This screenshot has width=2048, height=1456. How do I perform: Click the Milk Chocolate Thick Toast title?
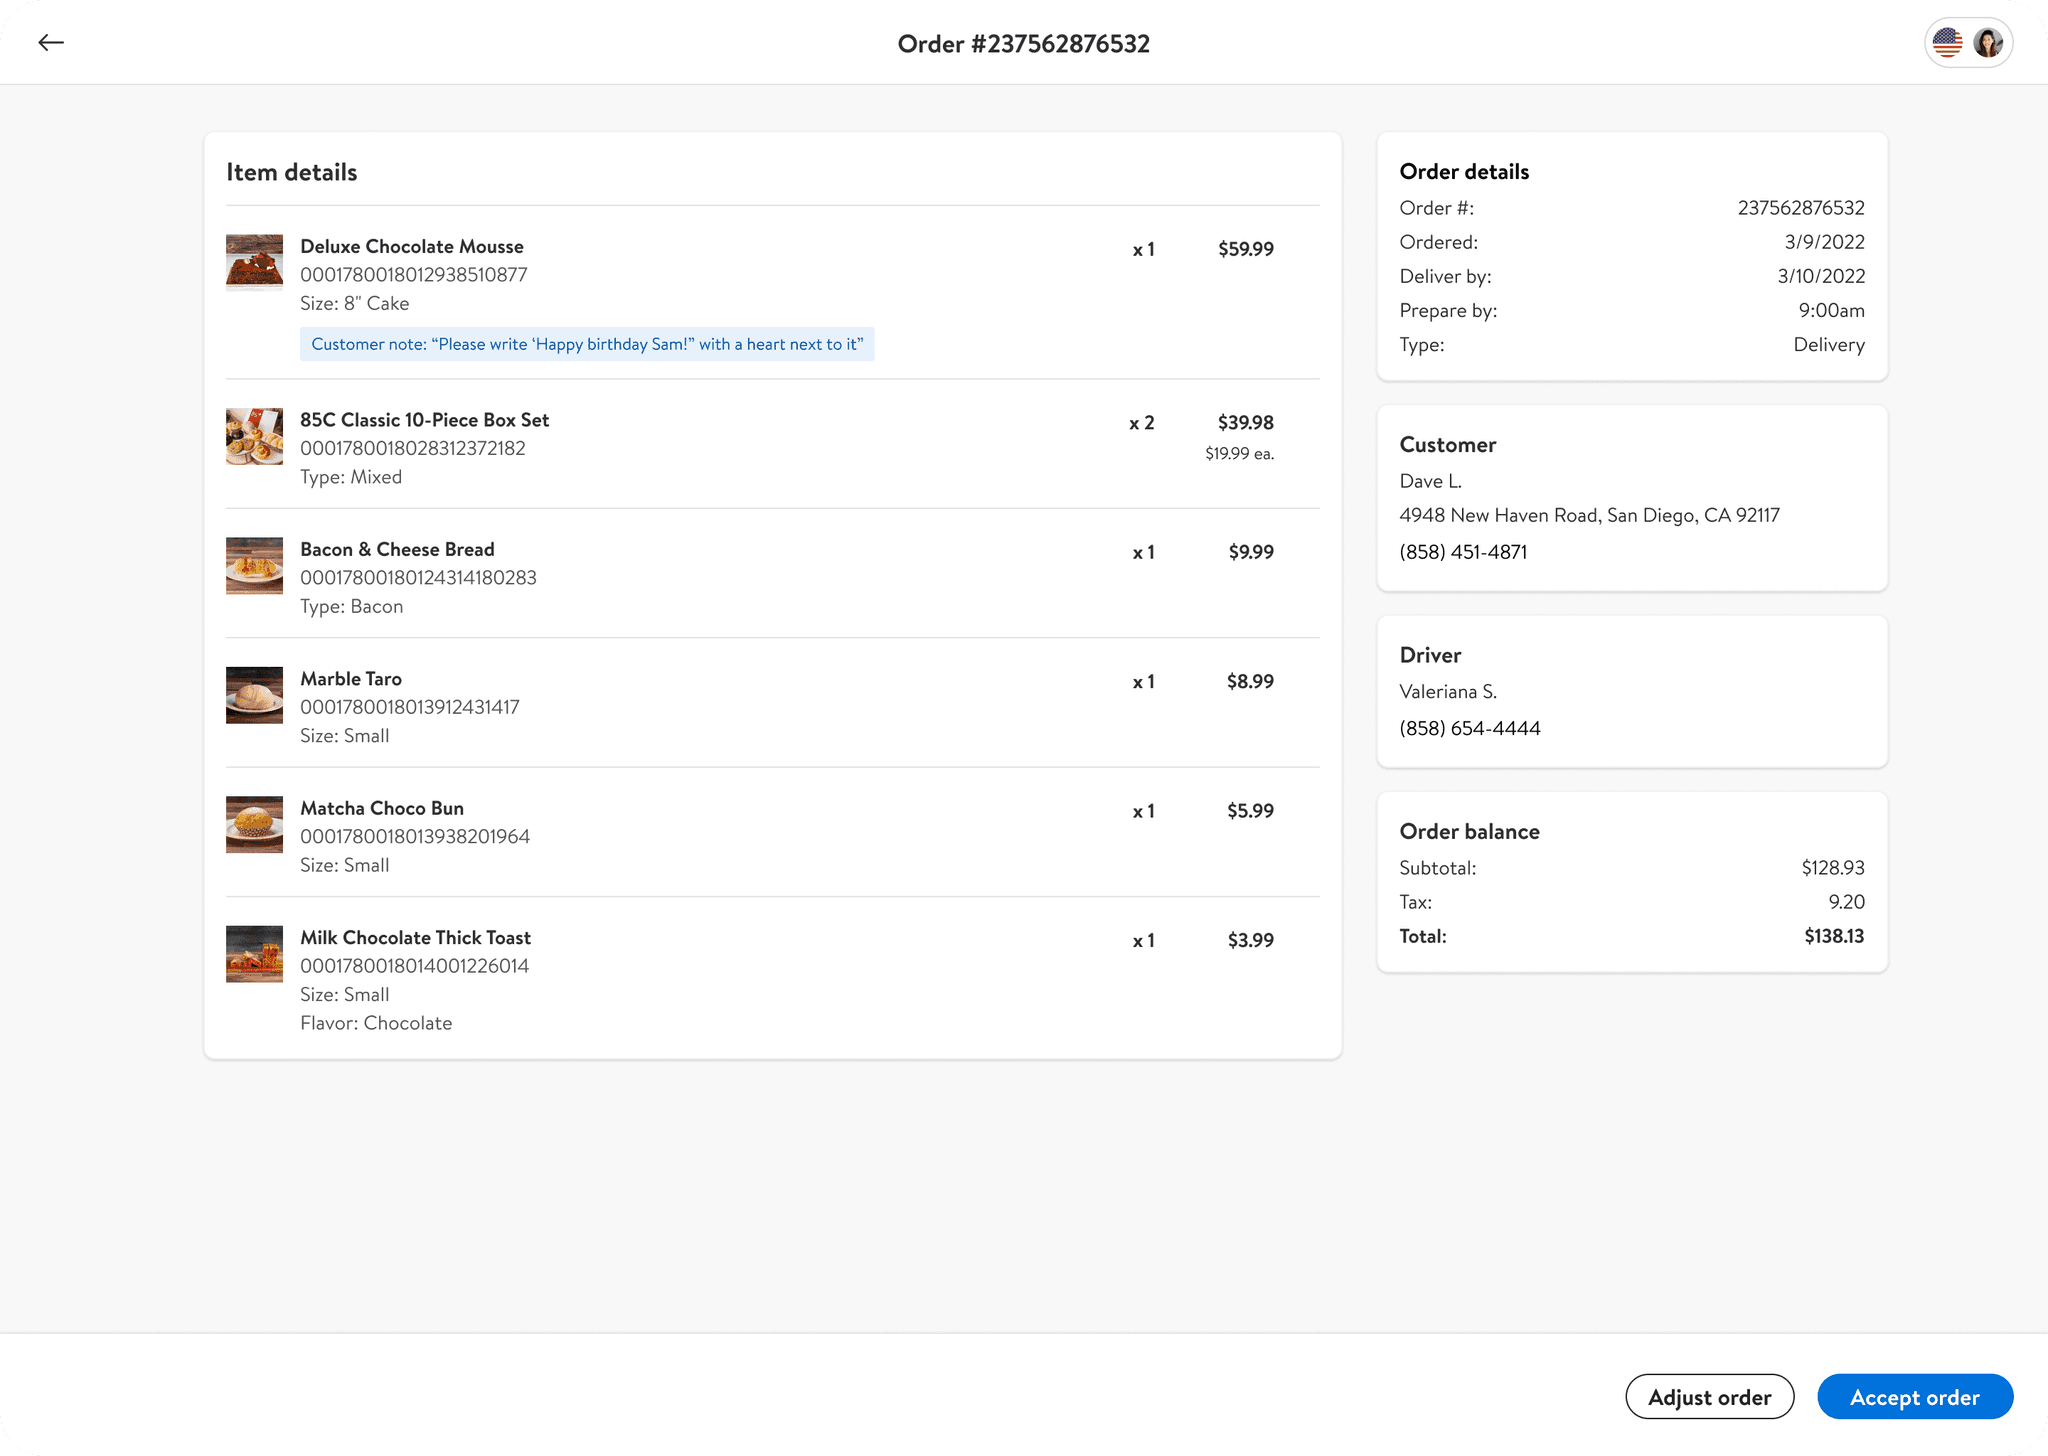[415, 937]
